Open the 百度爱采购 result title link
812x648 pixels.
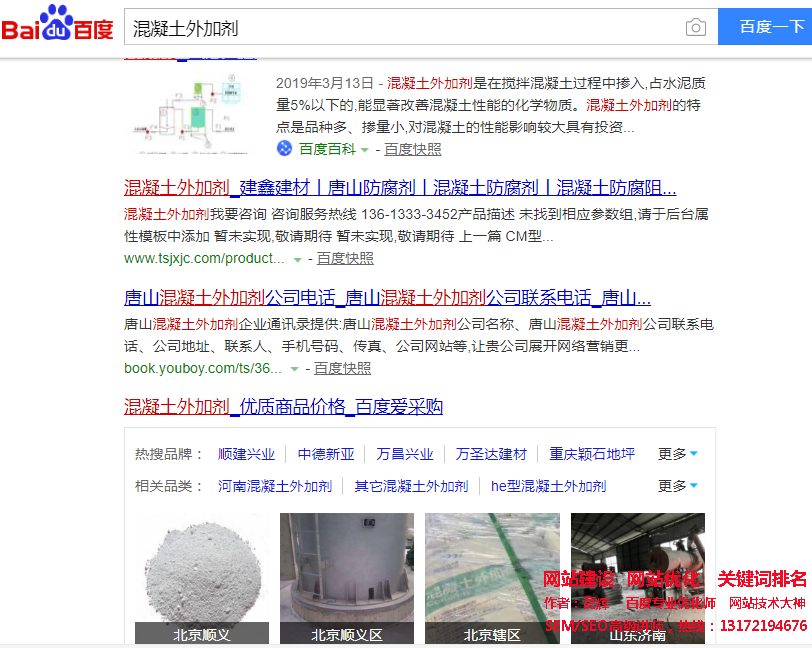click(283, 407)
